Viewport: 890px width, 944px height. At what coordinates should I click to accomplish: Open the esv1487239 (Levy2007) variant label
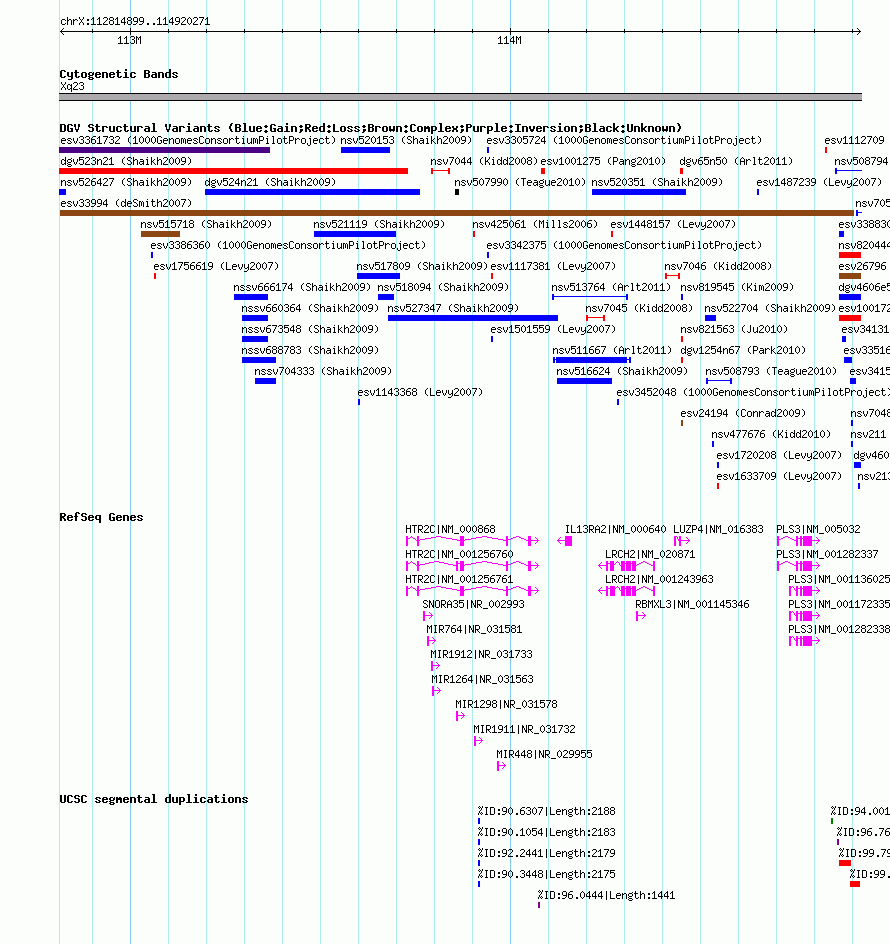click(x=820, y=182)
